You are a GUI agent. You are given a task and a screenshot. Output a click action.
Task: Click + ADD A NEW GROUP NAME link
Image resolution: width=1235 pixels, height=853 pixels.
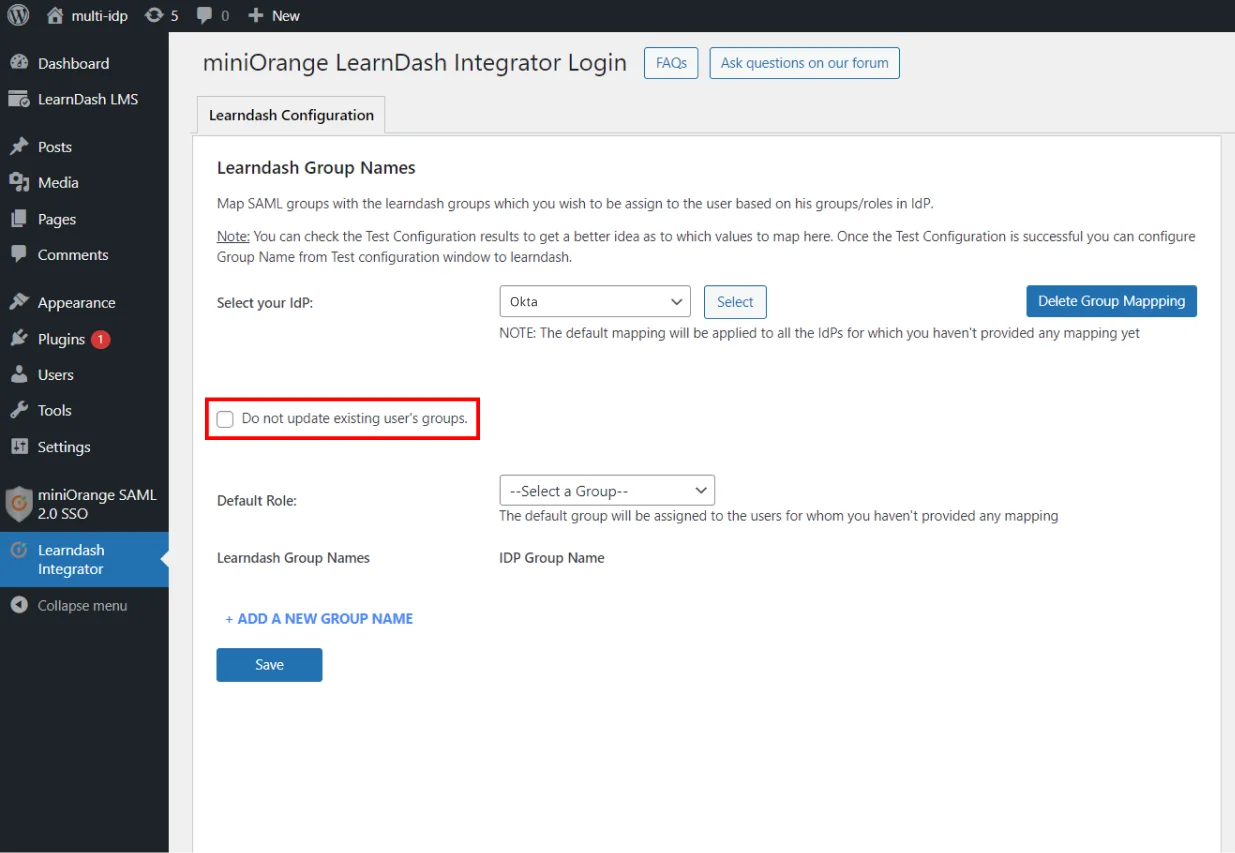319,619
